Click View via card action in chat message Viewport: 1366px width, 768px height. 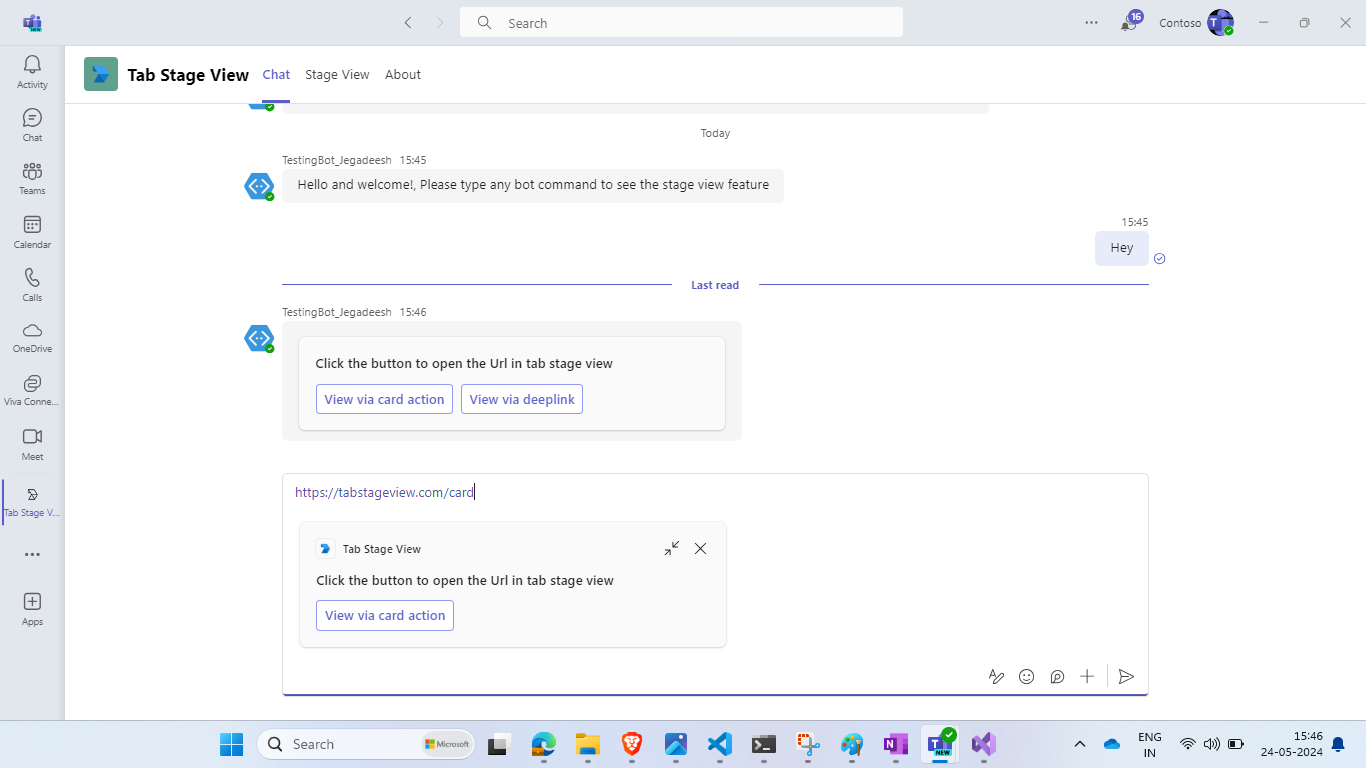(384, 399)
